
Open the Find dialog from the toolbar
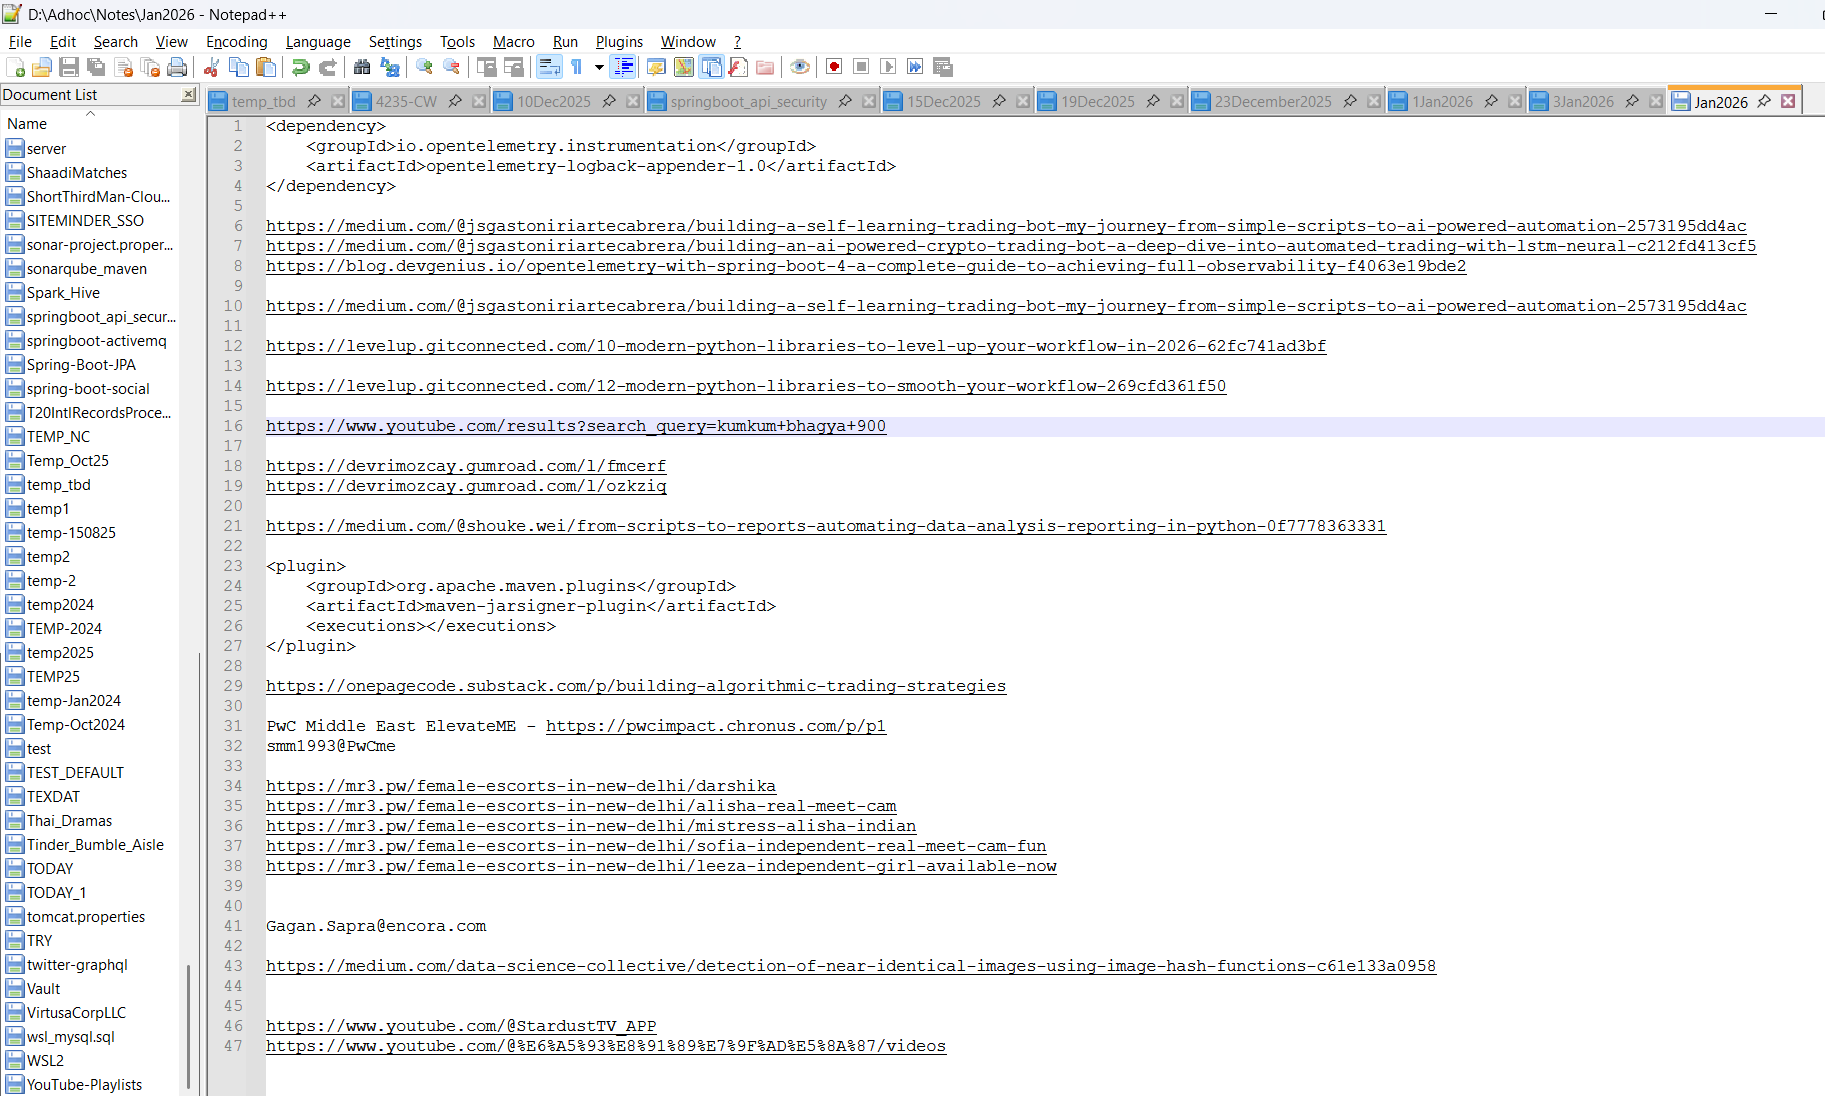[362, 66]
